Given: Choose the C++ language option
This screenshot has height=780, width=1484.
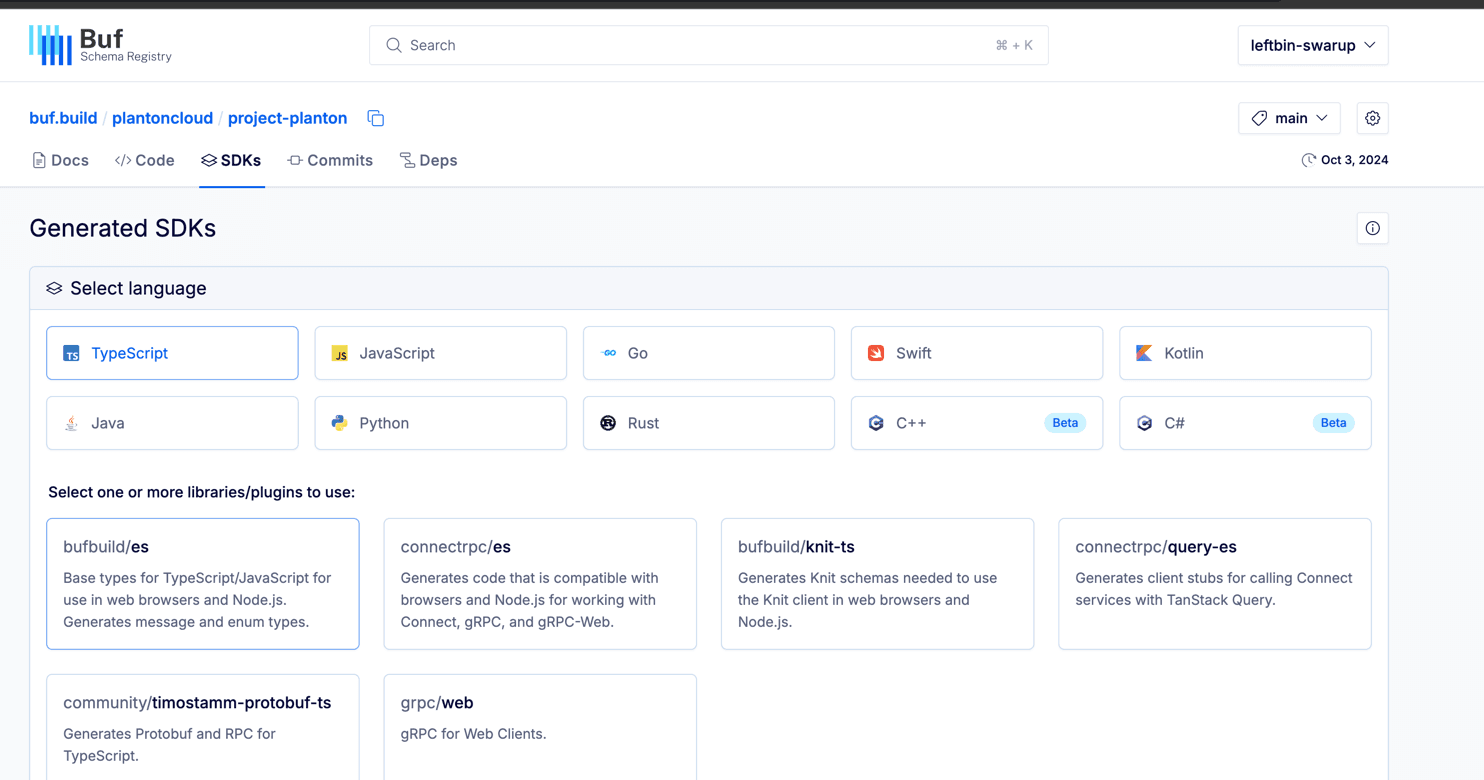Looking at the screenshot, I should pyautogui.click(x=977, y=423).
